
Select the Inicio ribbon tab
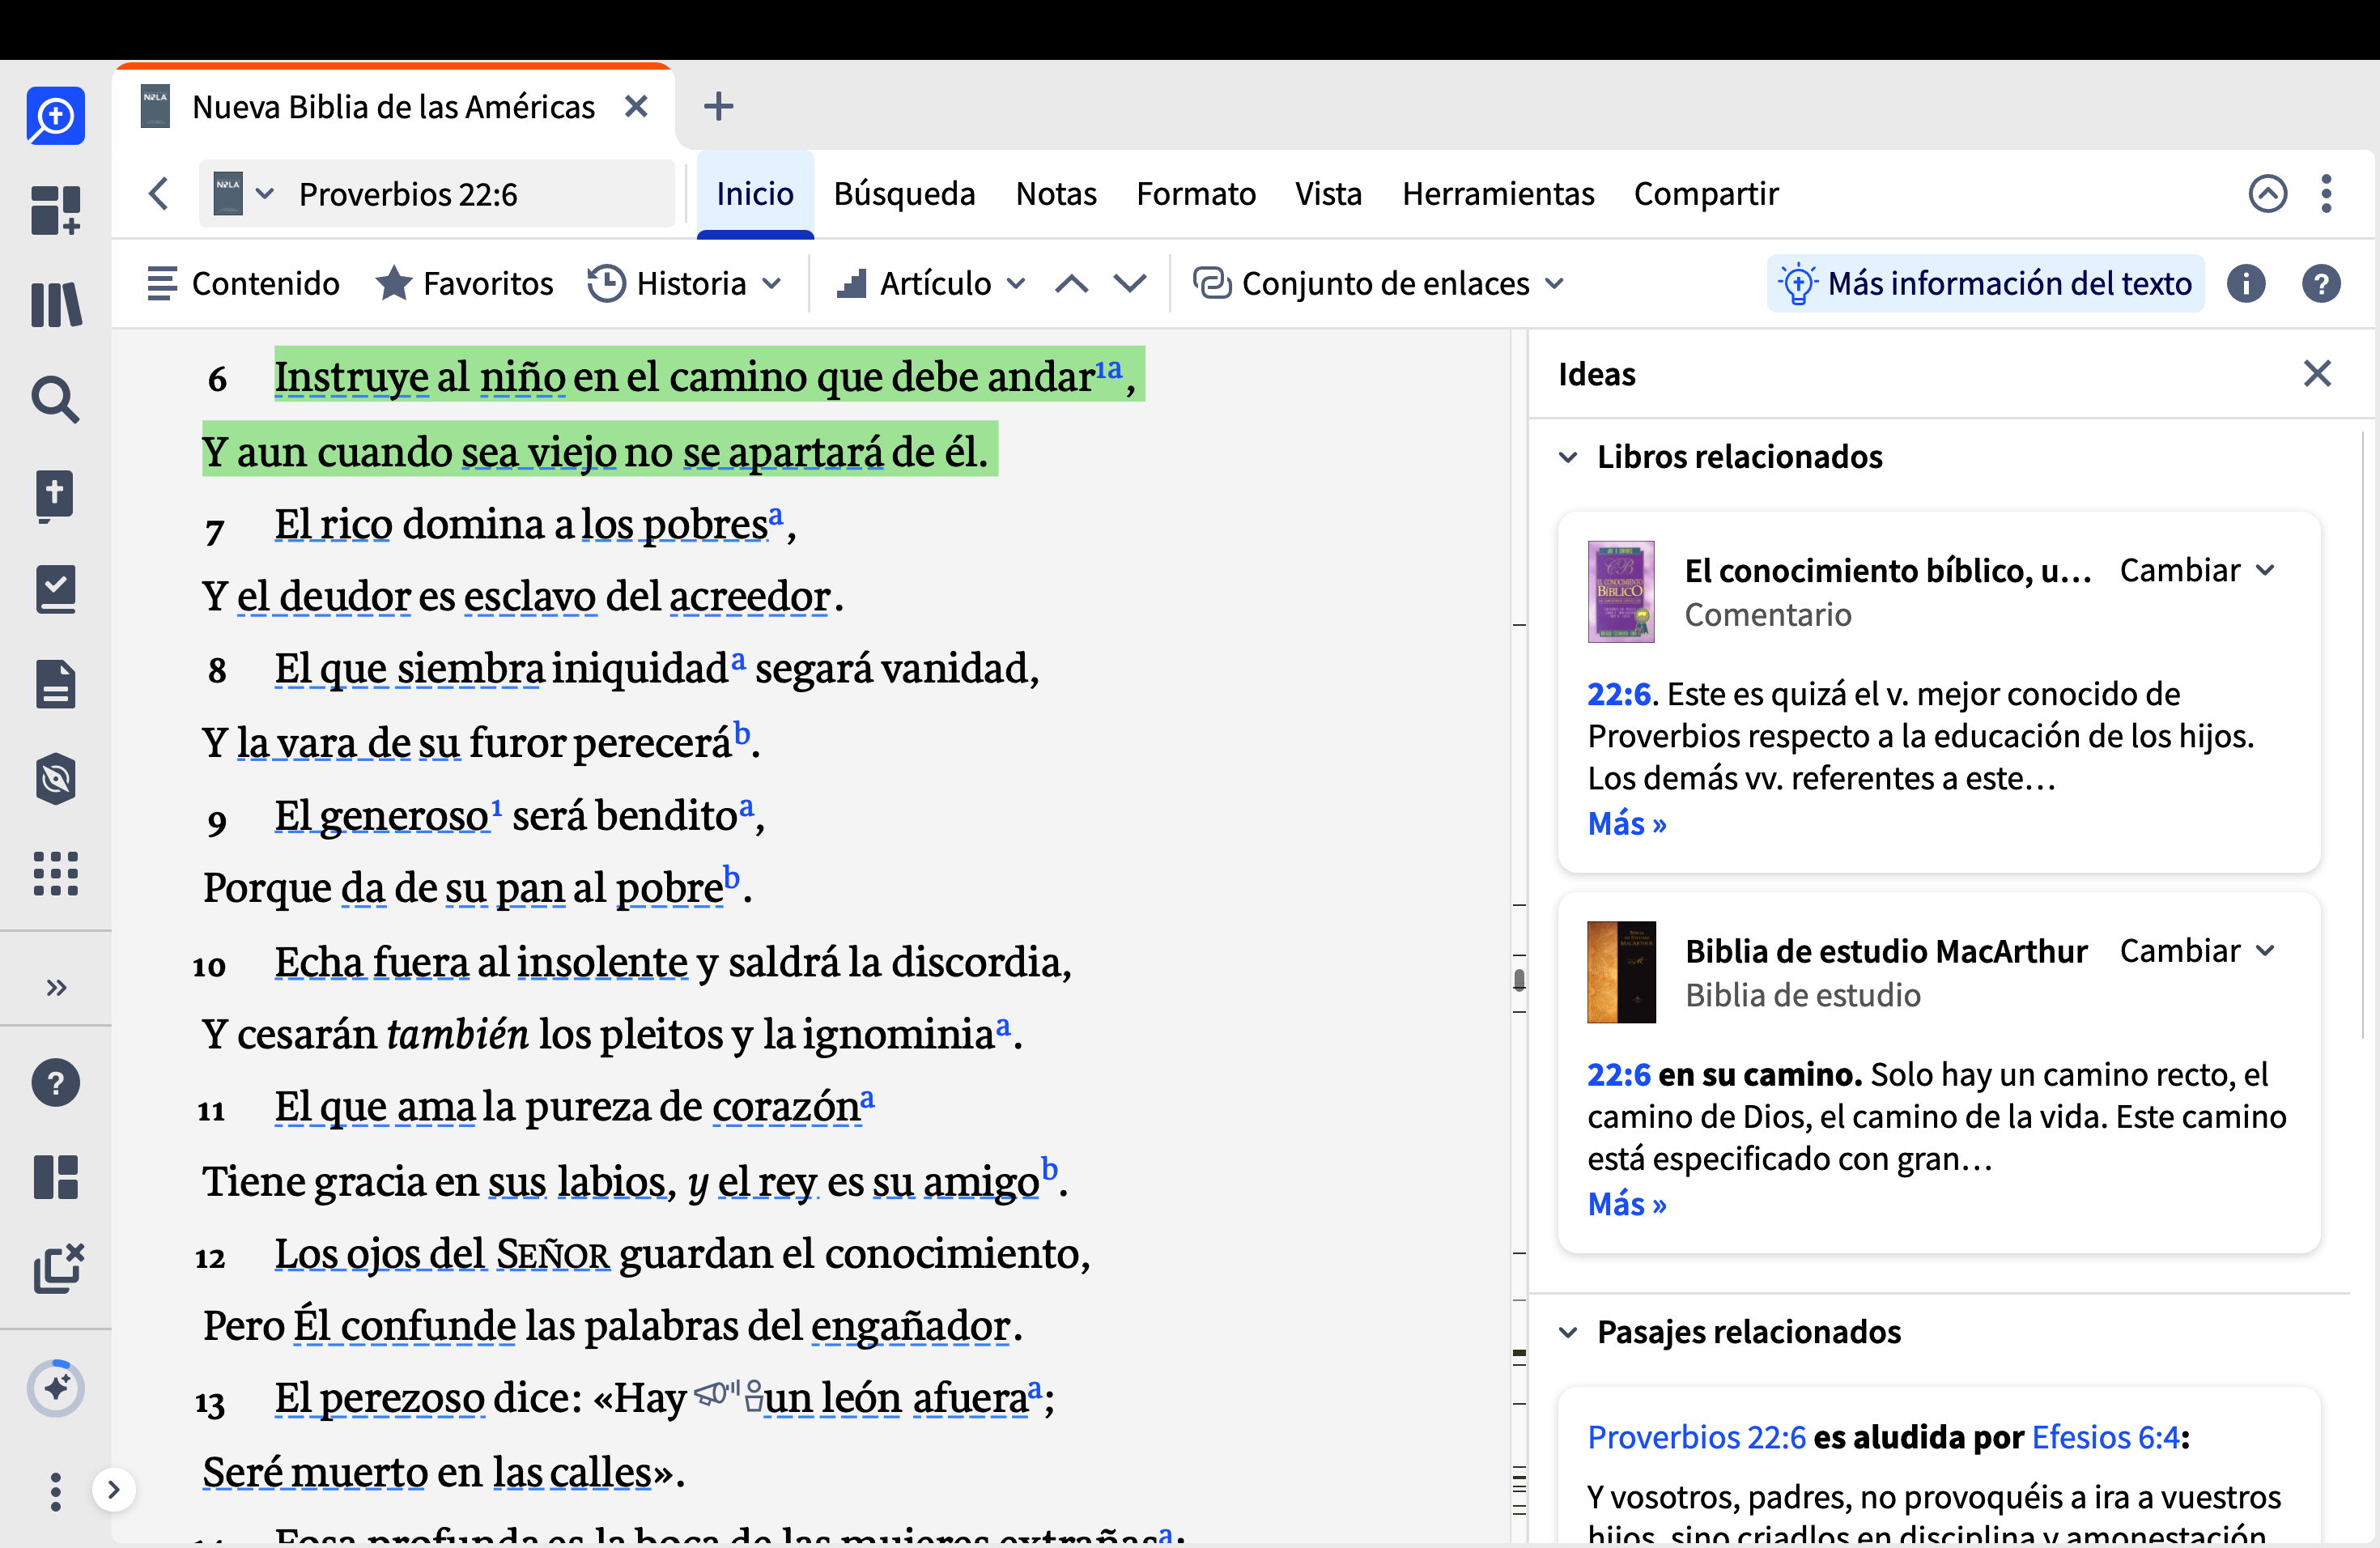[x=755, y=193]
